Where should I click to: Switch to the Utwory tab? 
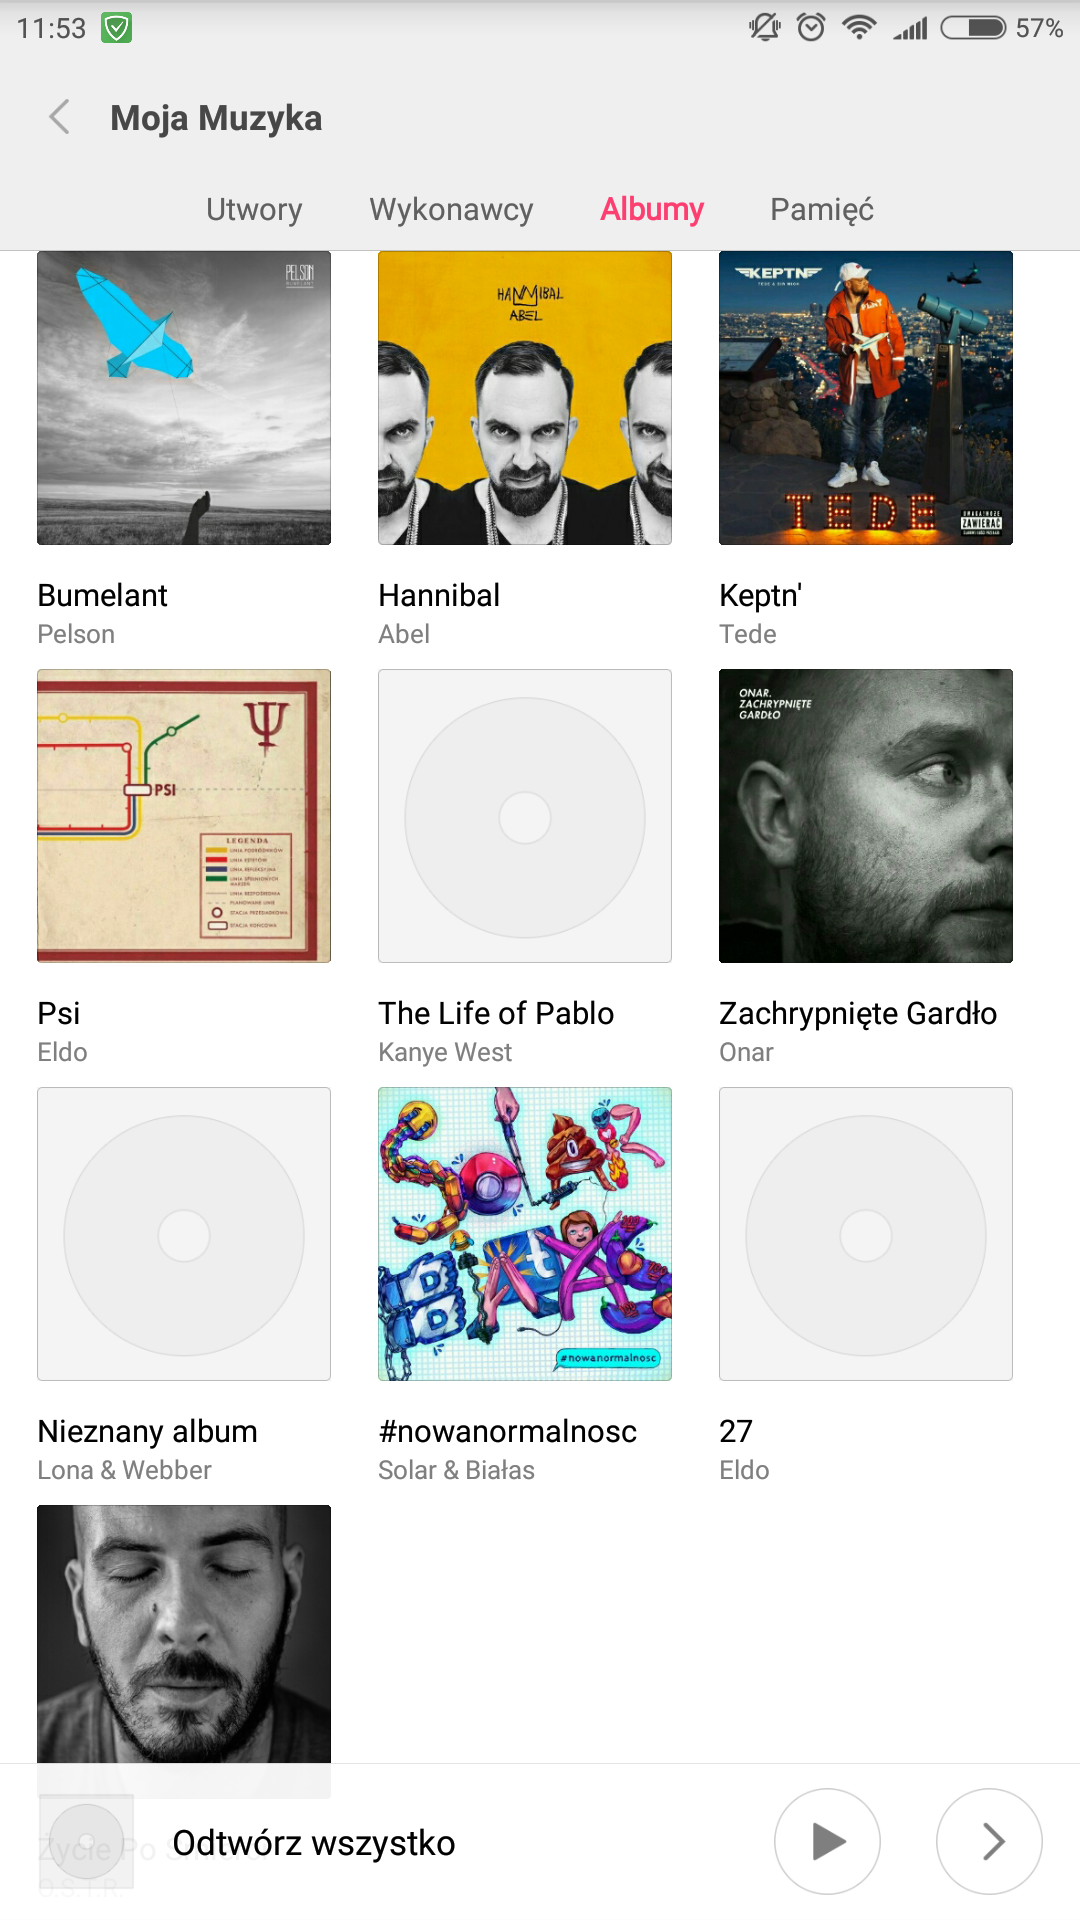[x=254, y=209]
